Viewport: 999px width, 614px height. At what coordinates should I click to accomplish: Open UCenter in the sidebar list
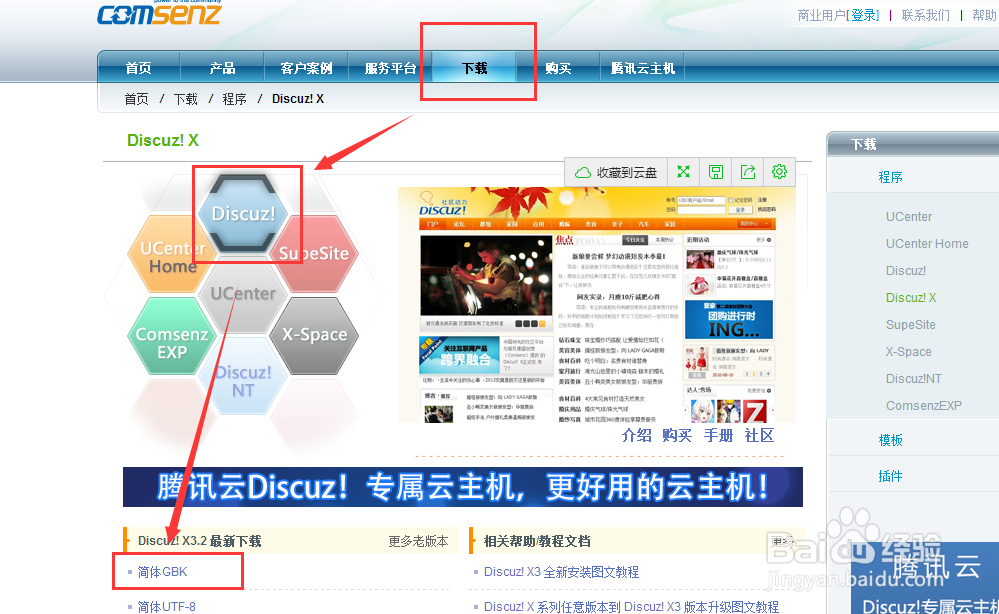[x=909, y=217]
